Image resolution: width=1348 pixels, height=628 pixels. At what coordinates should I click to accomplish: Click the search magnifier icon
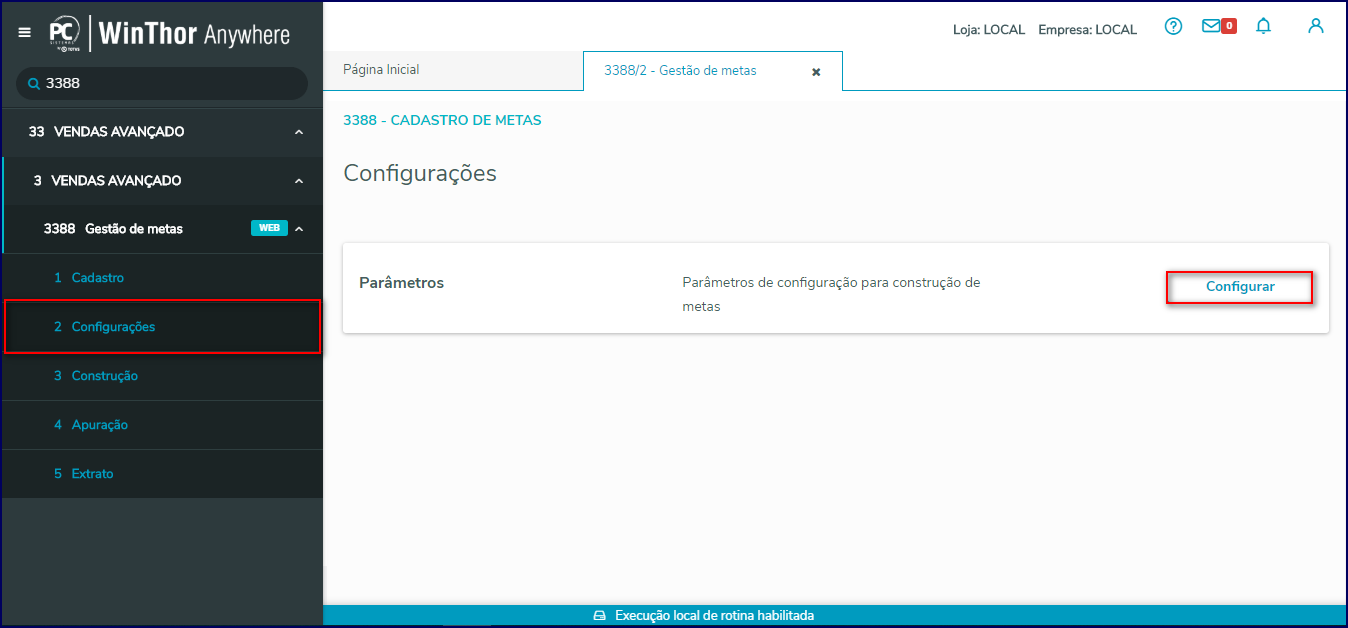(33, 84)
